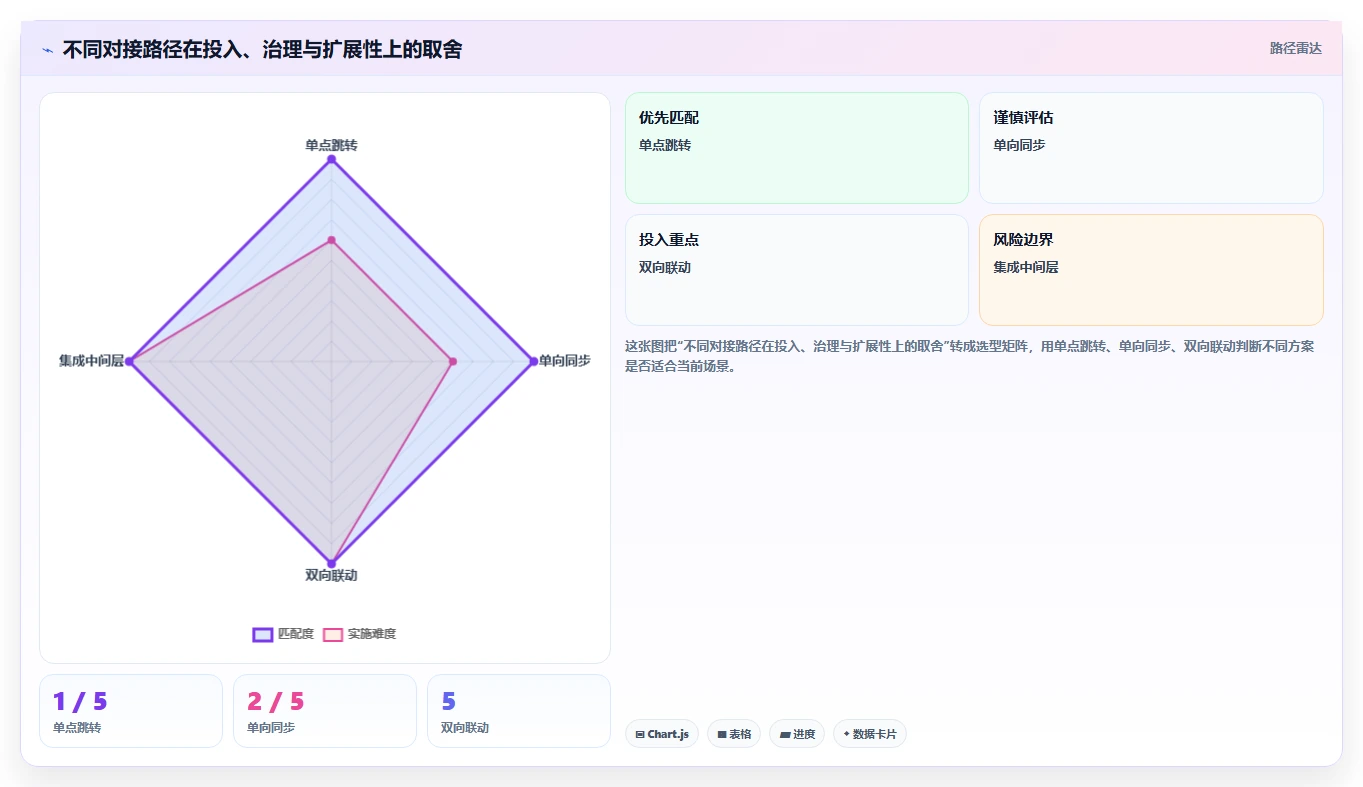Click the data point at 双向联动 vertex

[x=331, y=563]
